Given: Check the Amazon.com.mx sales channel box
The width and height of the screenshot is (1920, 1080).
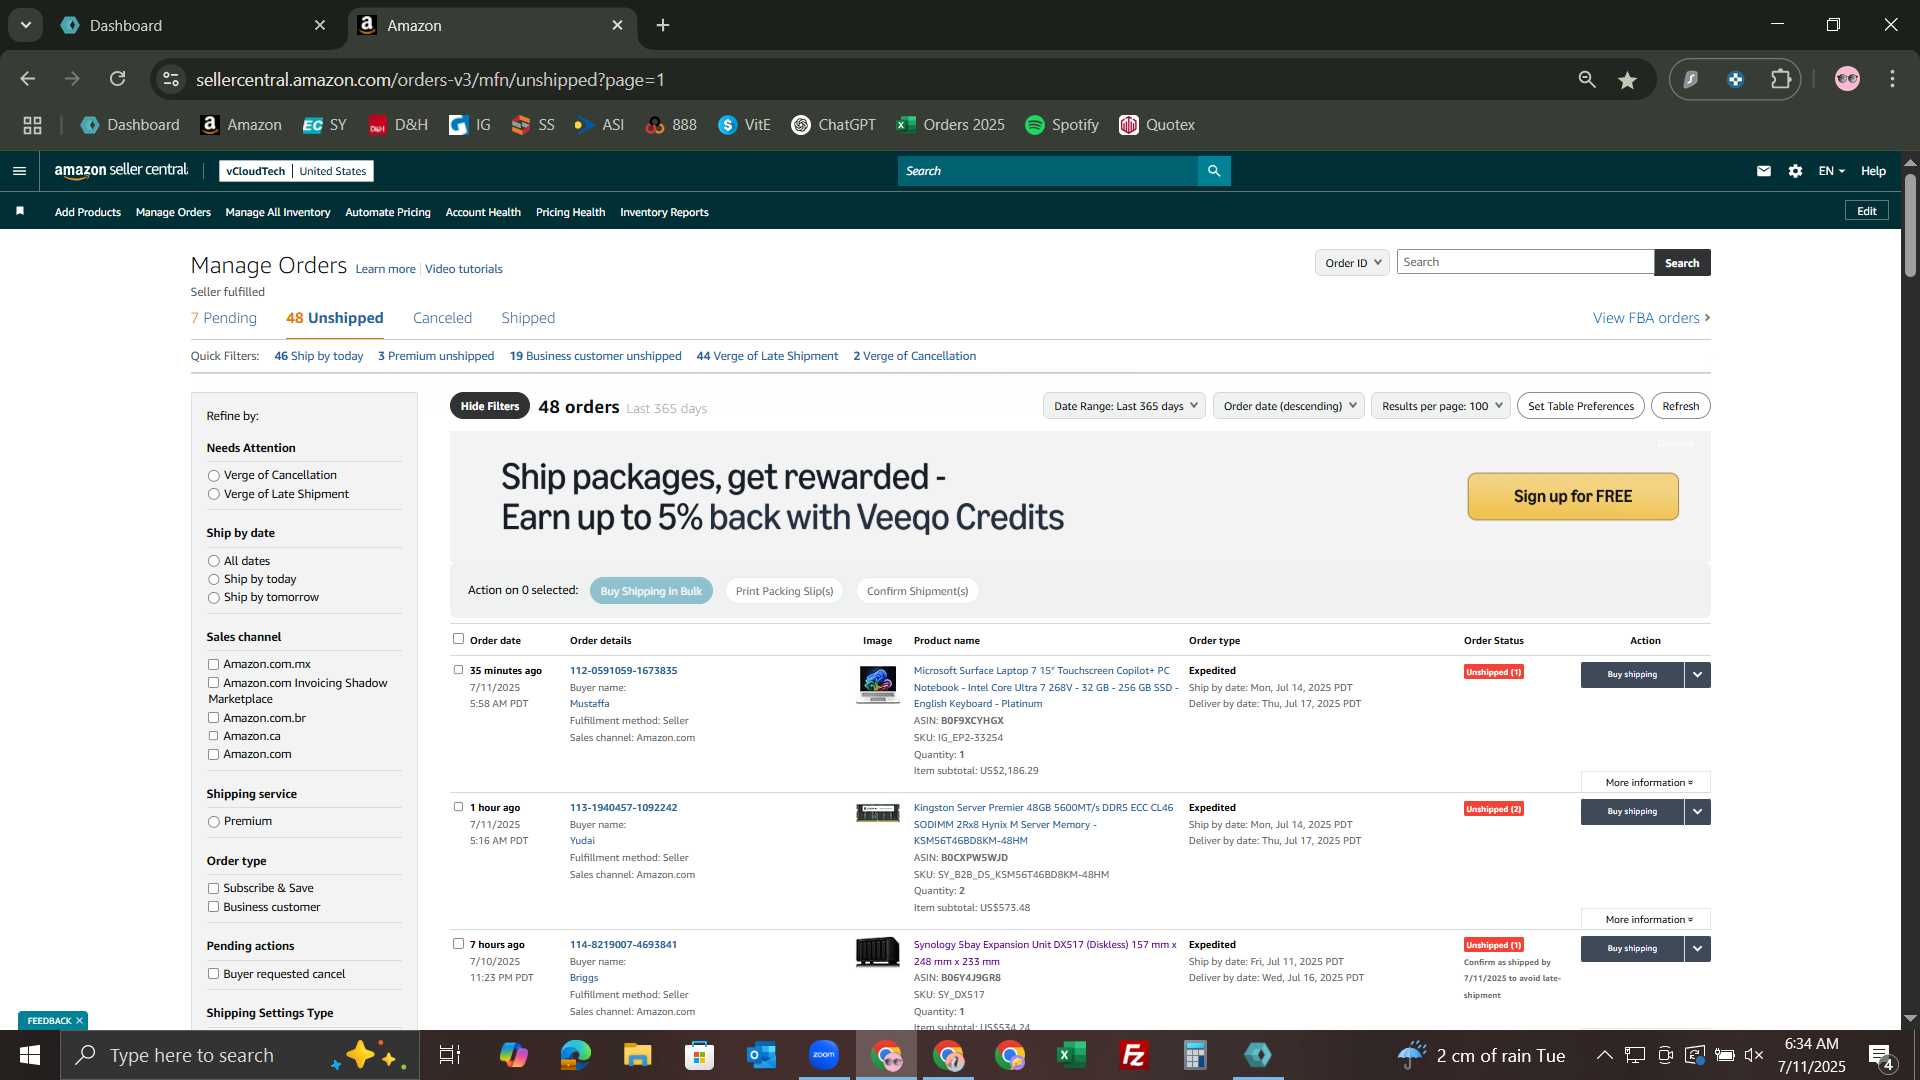Looking at the screenshot, I should coord(213,664).
